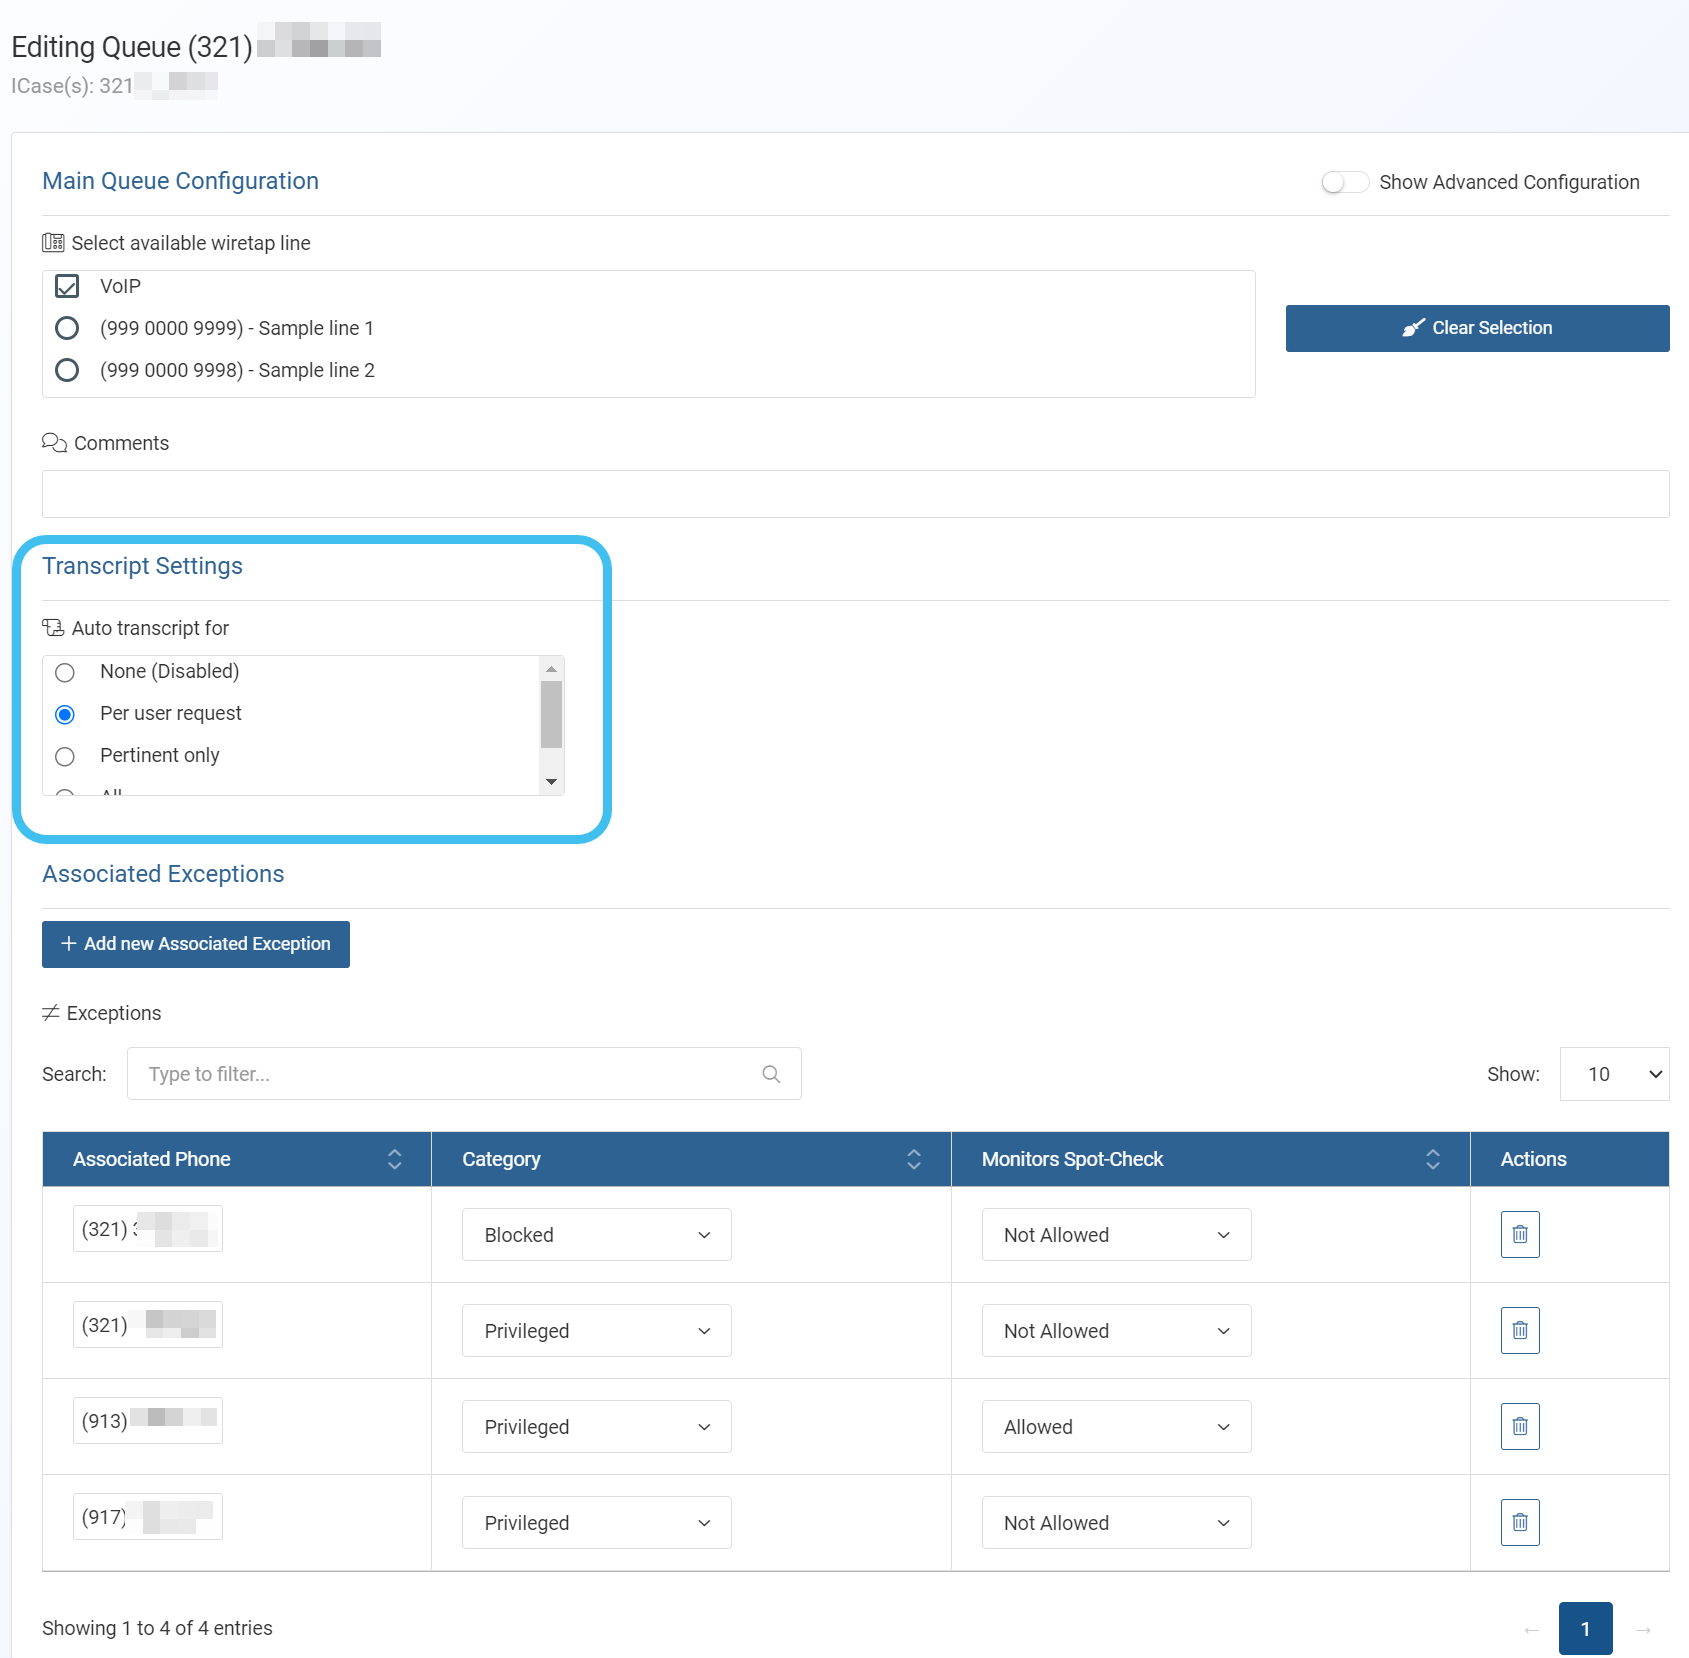Viewport: 1689px width, 1658px height.
Task: Click page 1 pagination button
Action: pos(1585,1629)
